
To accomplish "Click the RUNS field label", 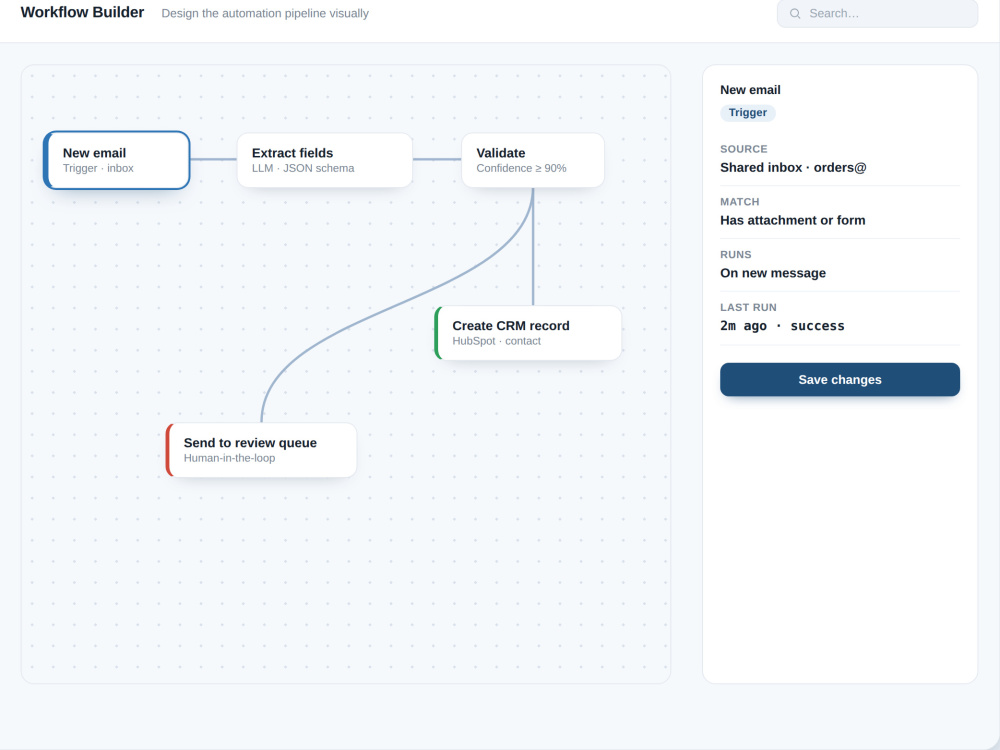I will [736, 254].
